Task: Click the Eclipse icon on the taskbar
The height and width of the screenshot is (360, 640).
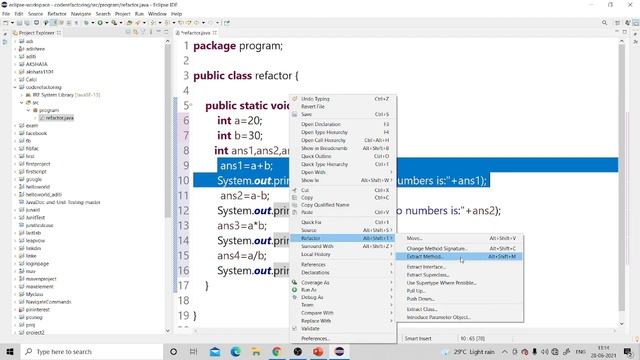Action: tap(339, 351)
